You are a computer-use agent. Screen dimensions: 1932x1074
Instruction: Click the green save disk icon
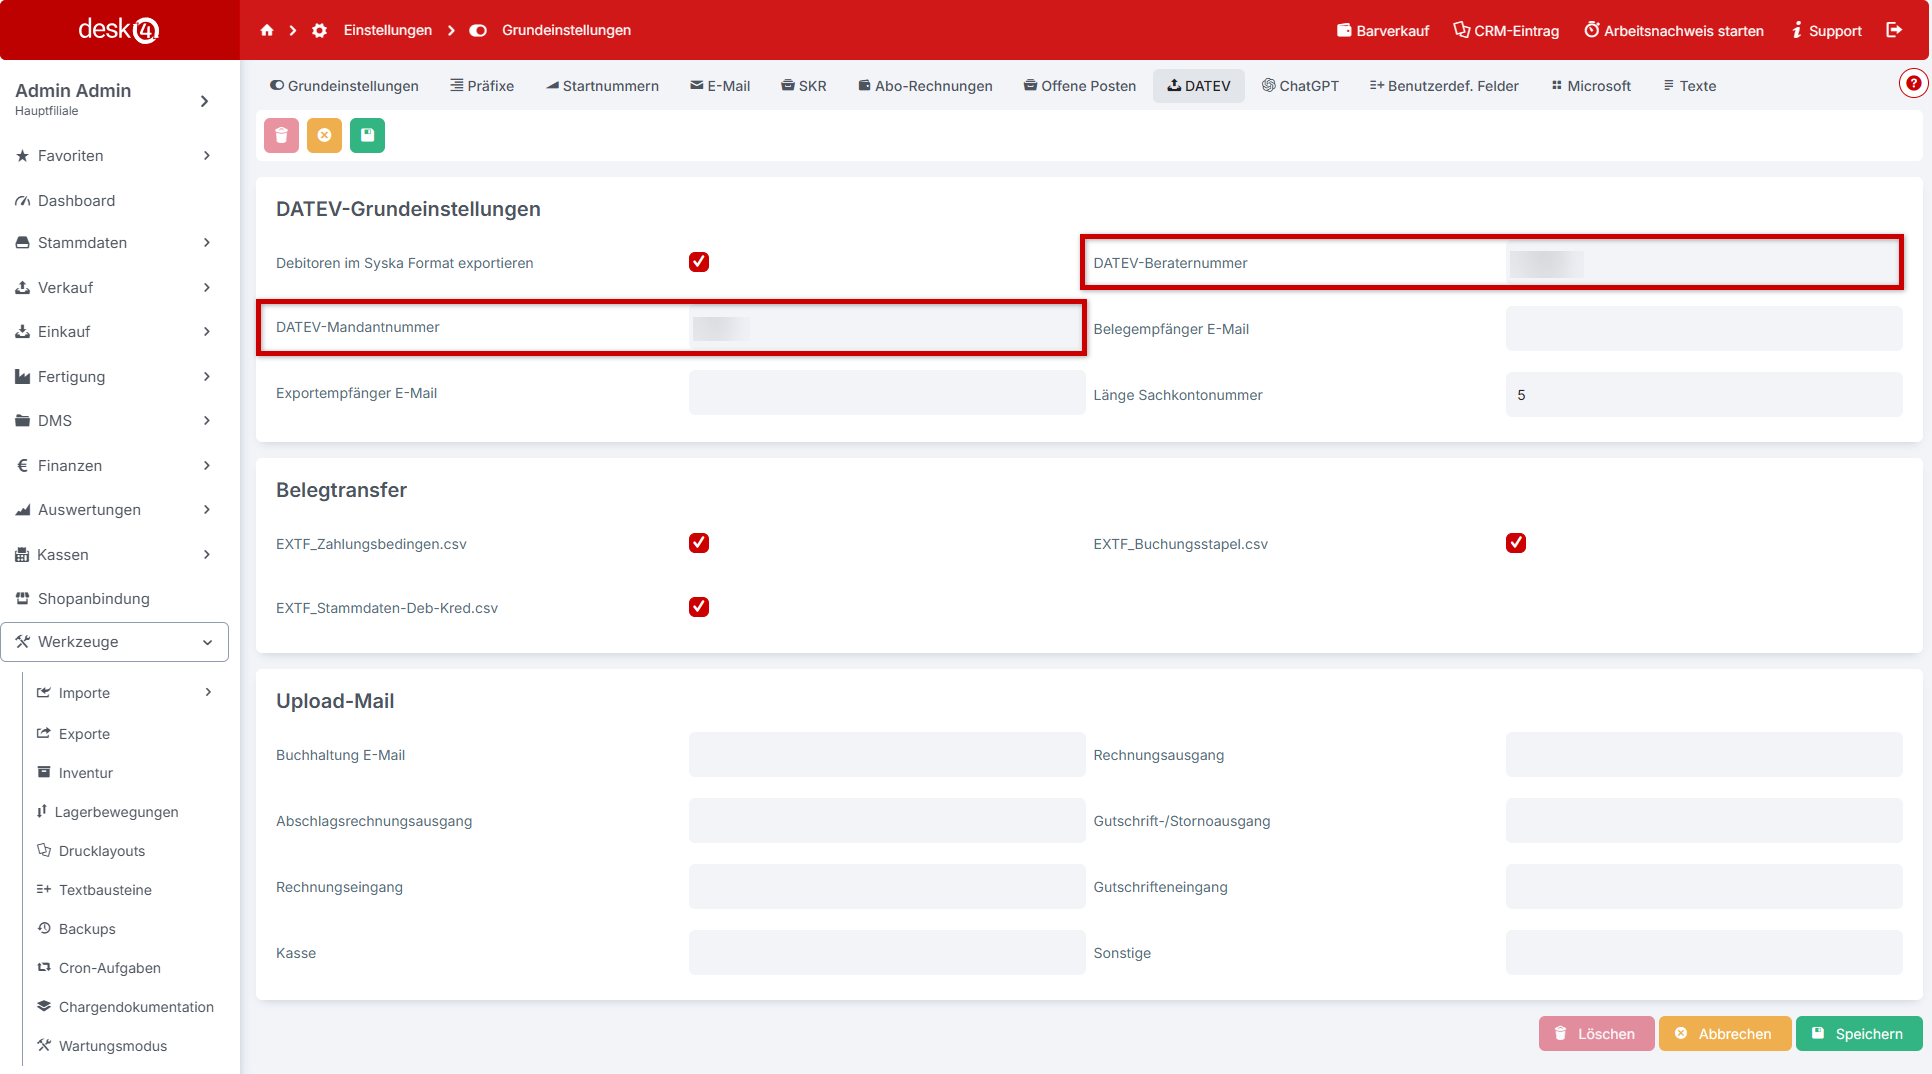pyautogui.click(x=367, y=135)
